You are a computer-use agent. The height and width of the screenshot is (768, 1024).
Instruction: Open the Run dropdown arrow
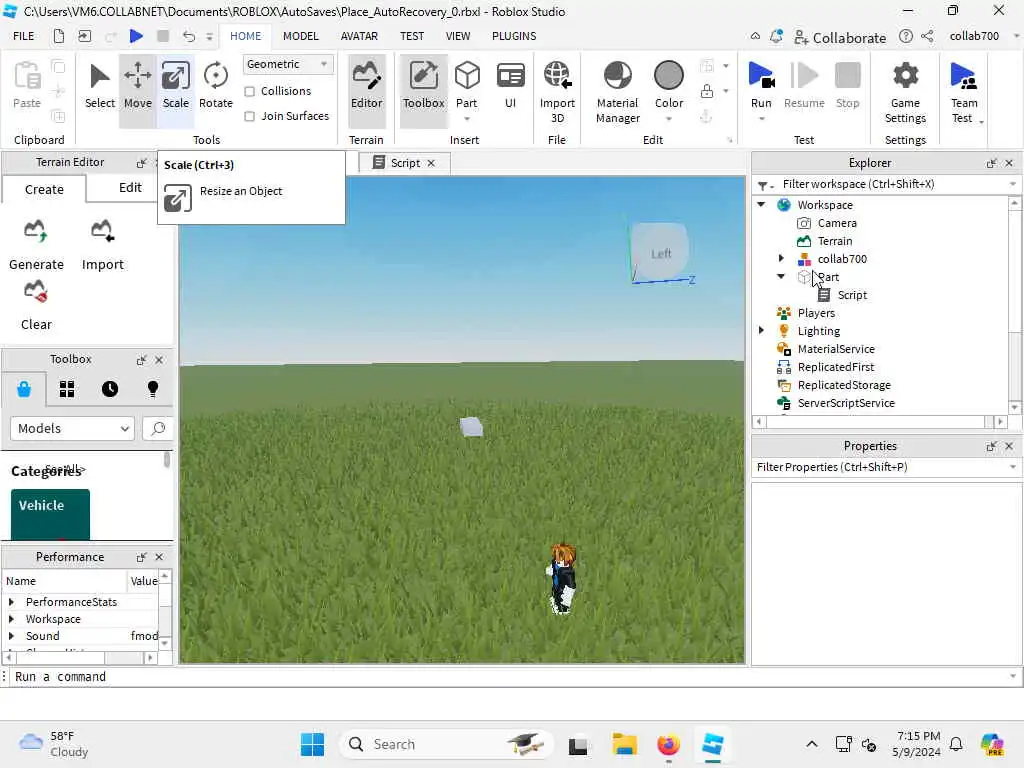pos(761,119)
